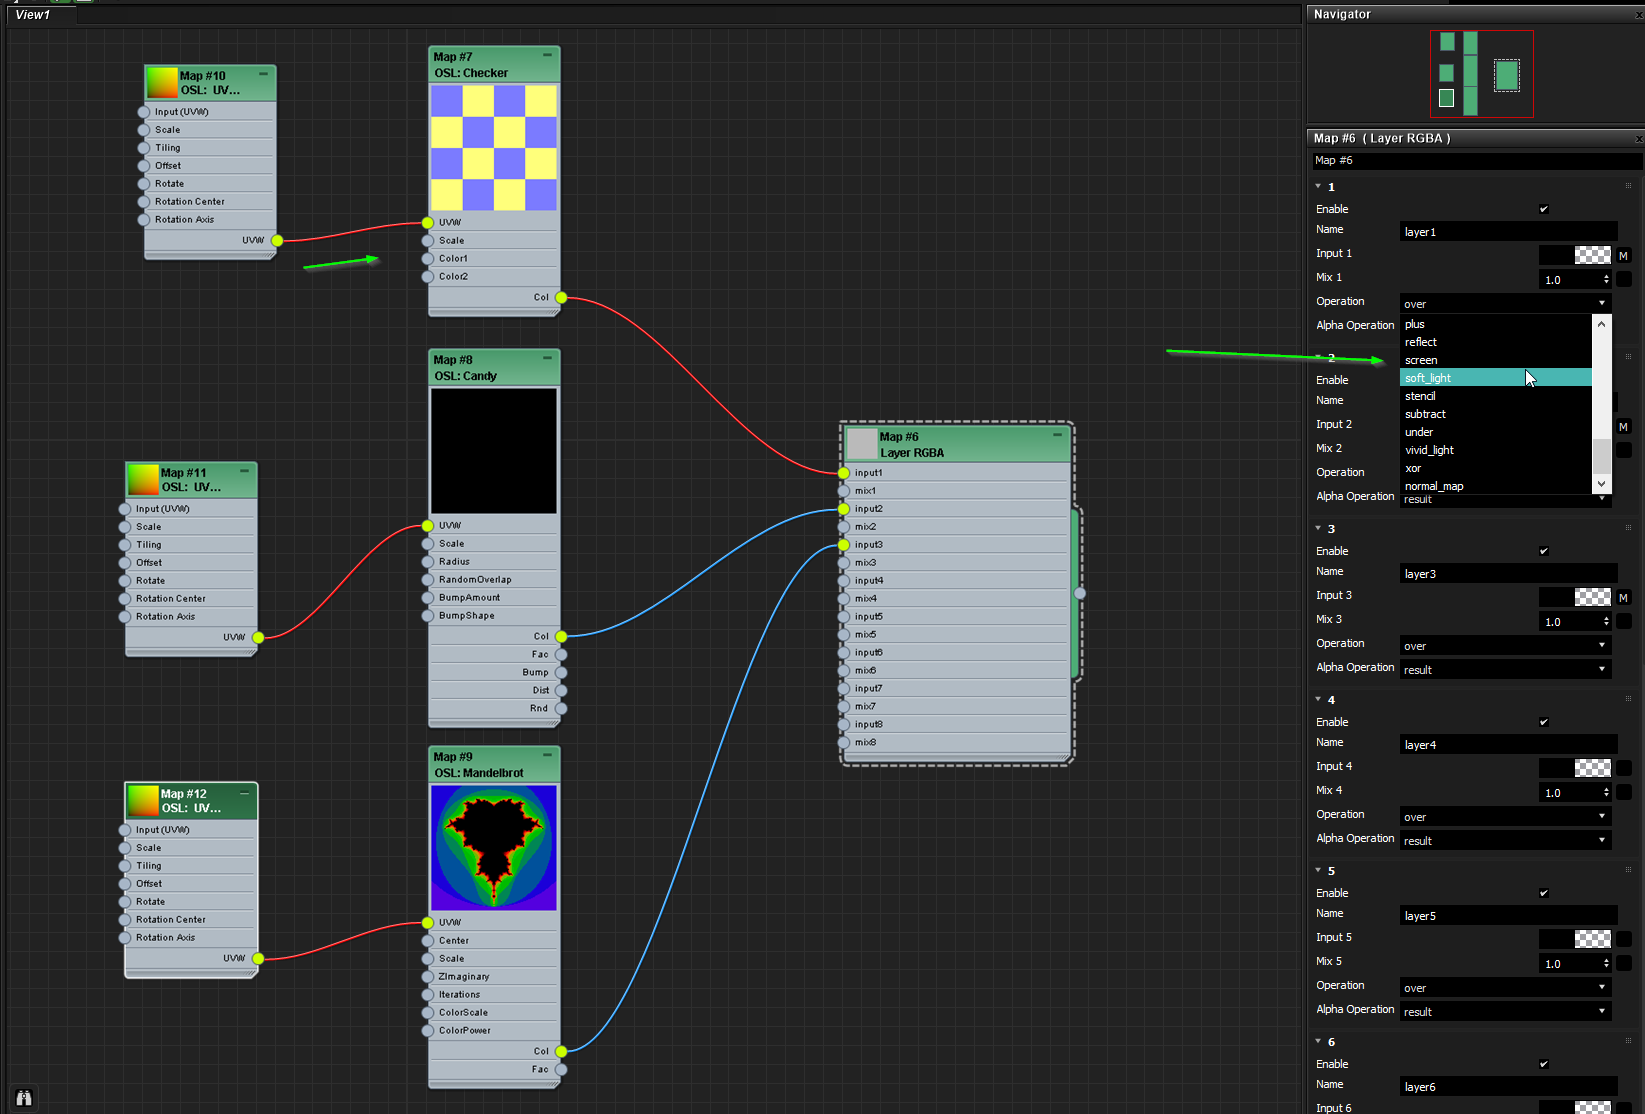
Task: Click the Mix 1 spinner arrows
Action: pos(1606,279)
